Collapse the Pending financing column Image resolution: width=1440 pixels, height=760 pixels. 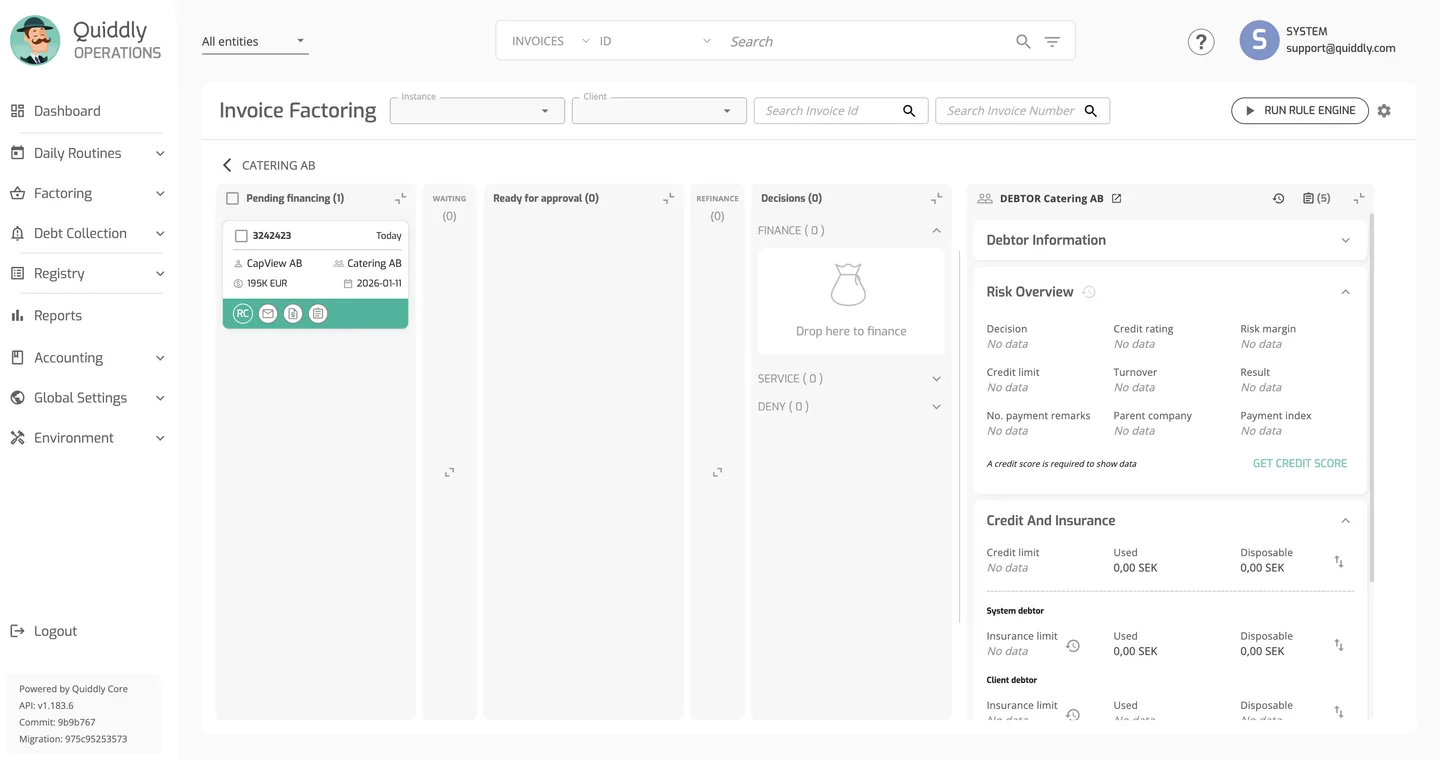click(400, 198)
